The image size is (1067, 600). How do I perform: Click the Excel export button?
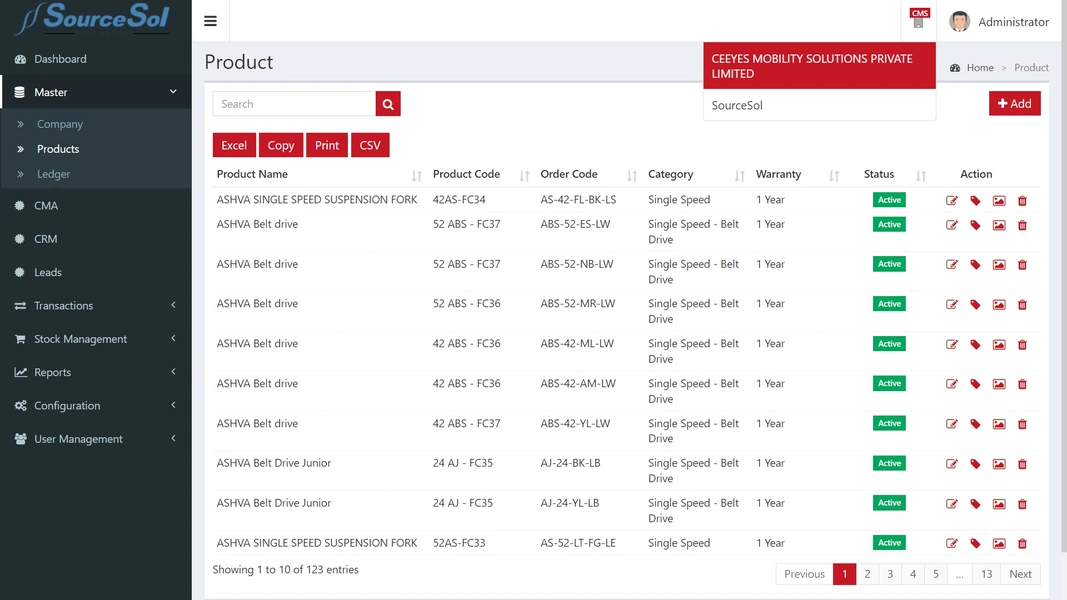234,145
